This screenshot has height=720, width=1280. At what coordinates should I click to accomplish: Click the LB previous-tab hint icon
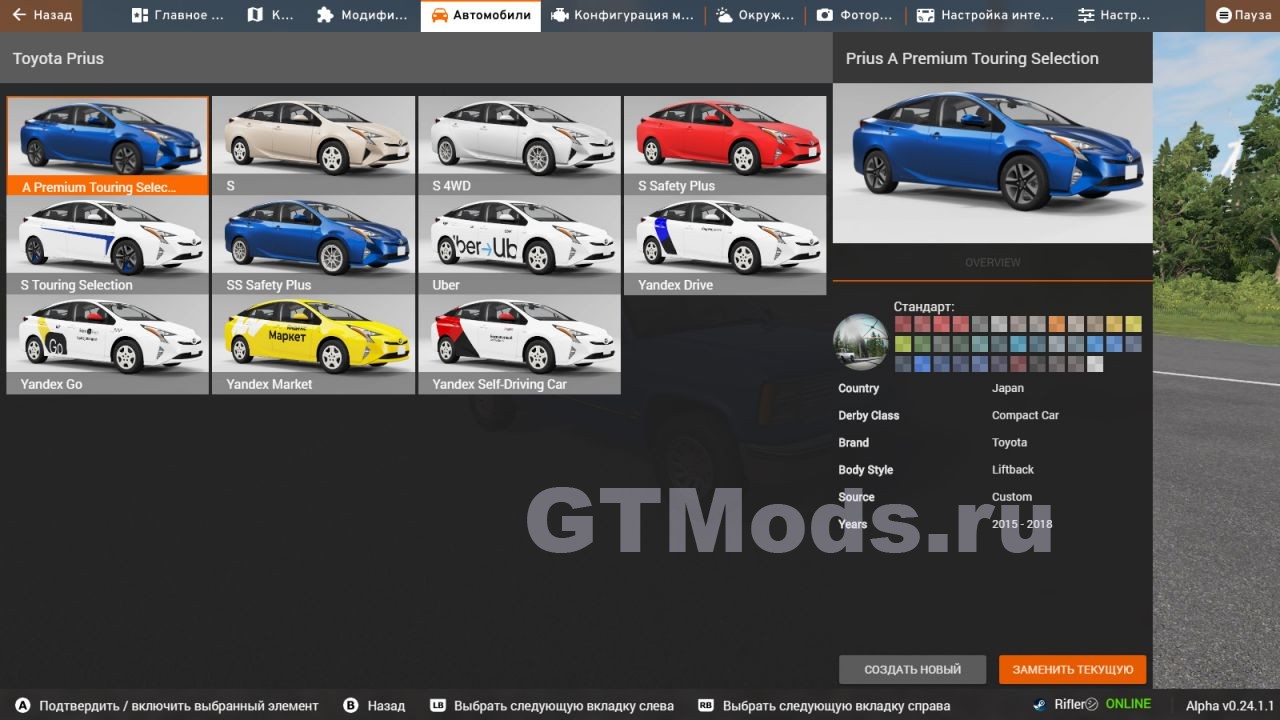coord(438,706)
